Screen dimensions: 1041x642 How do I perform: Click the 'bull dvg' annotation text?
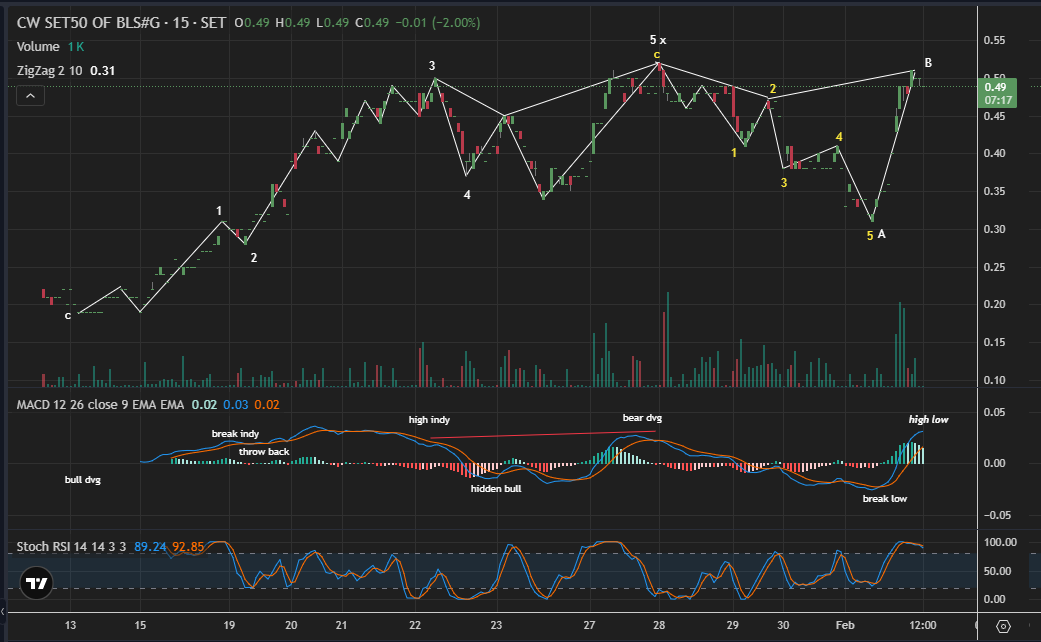point(82,479)
